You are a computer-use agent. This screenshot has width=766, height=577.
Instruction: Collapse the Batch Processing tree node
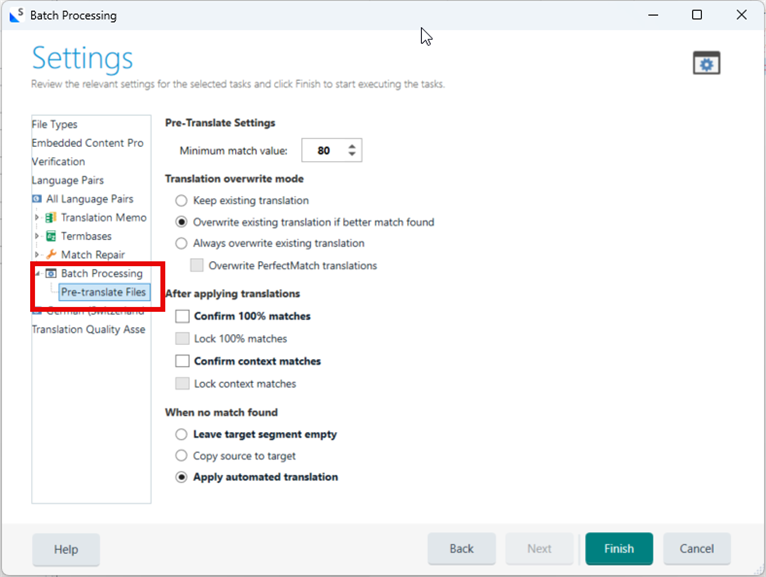37,274
